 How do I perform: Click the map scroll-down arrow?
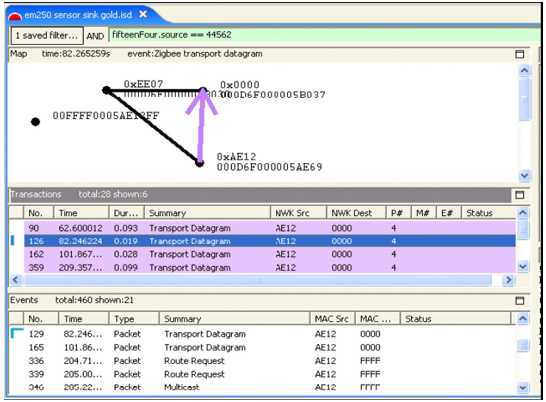[x=524, y=175]
